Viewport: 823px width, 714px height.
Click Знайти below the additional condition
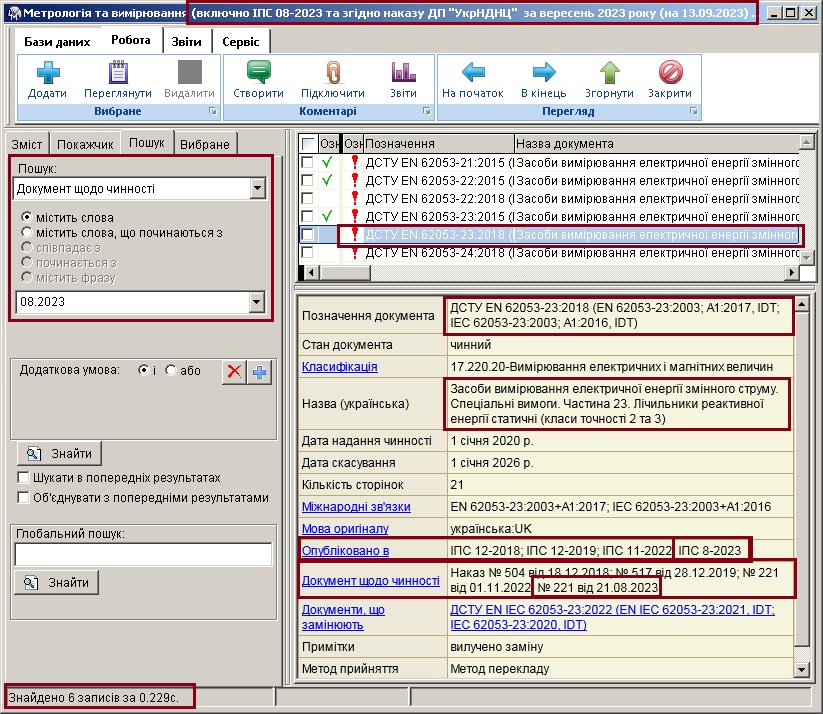(x=59, y=454)
